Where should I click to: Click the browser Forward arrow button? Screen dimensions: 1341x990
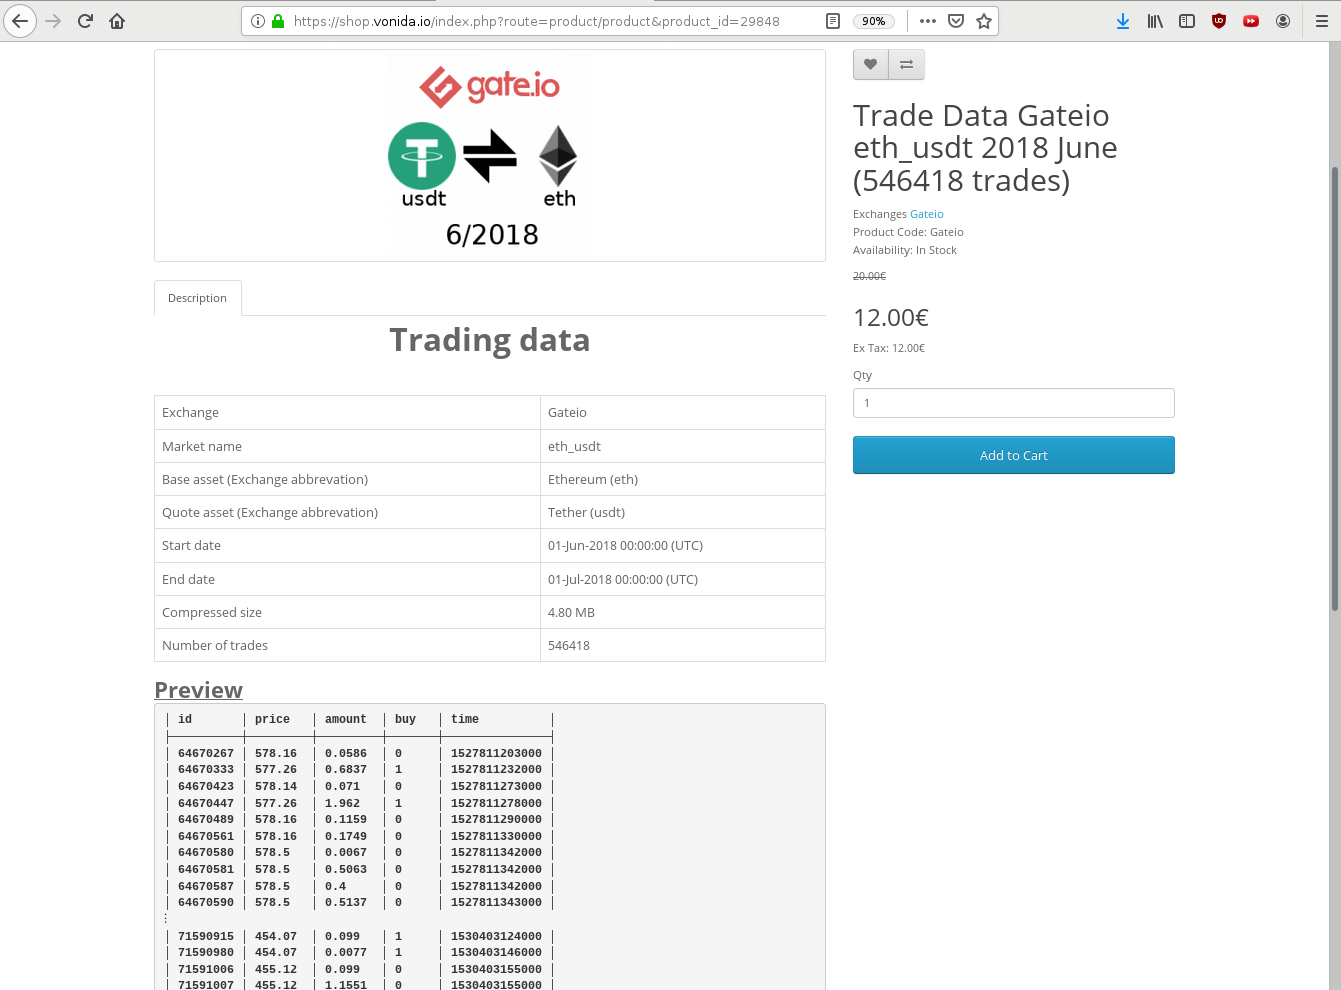coord(53,20)
